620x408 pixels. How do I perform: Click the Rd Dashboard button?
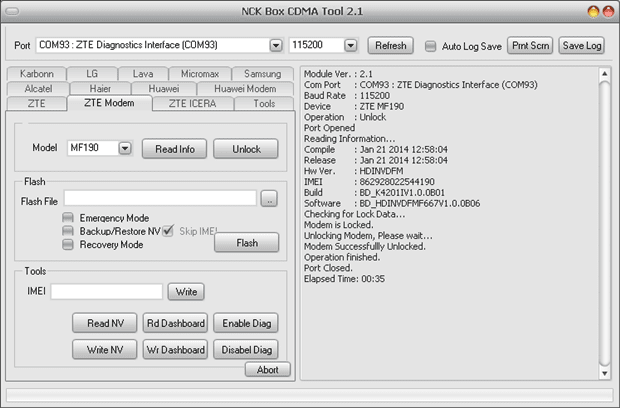click(175, 323)
